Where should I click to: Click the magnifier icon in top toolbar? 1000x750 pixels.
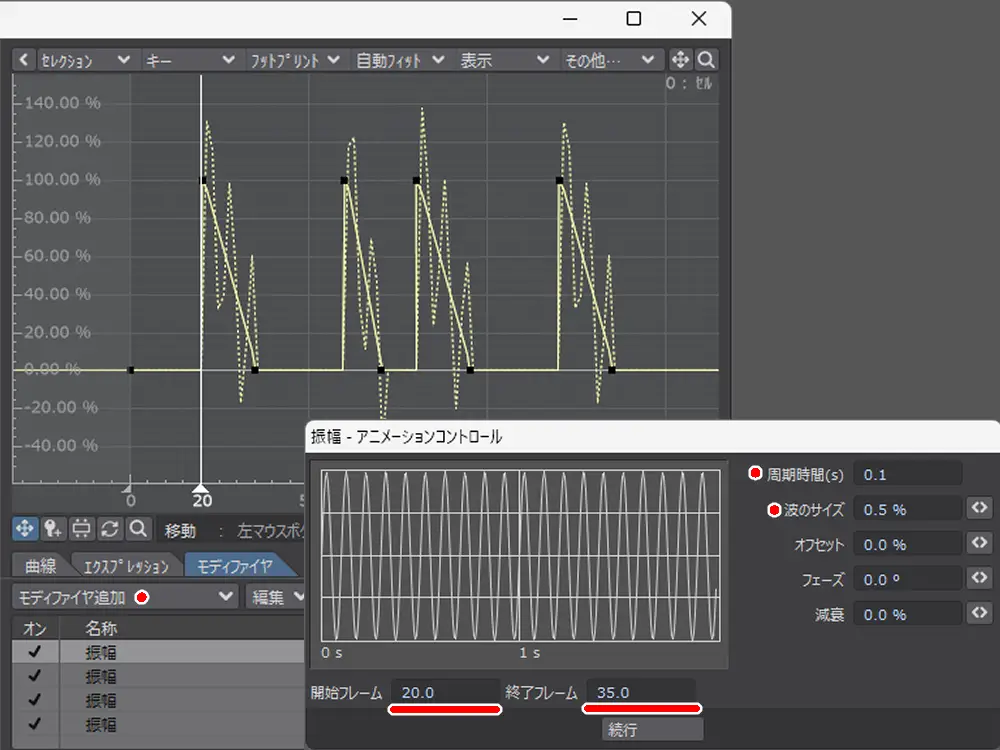(706, 59)
